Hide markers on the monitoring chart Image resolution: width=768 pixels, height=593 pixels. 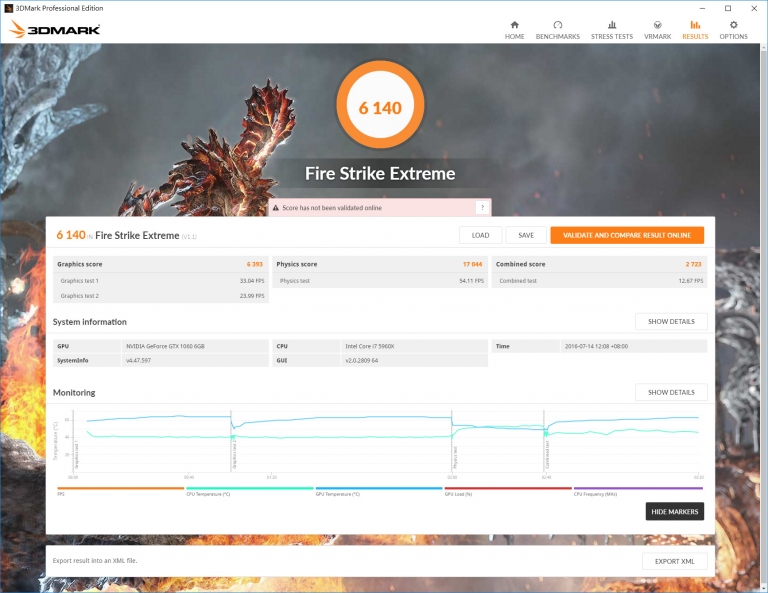click(674, 512)
